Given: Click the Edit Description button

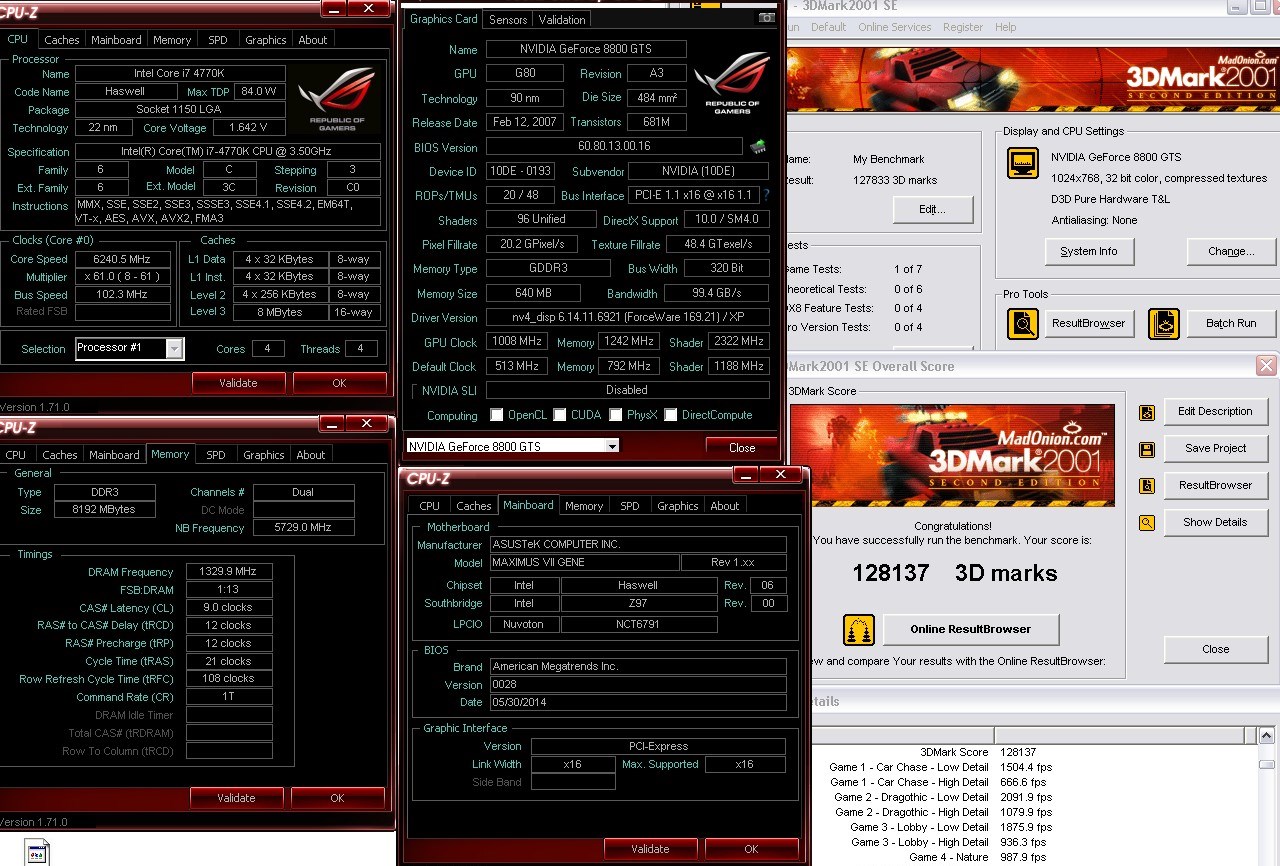Looking at the screenshot, I should pyautogui.click(x=1215, y=411).
